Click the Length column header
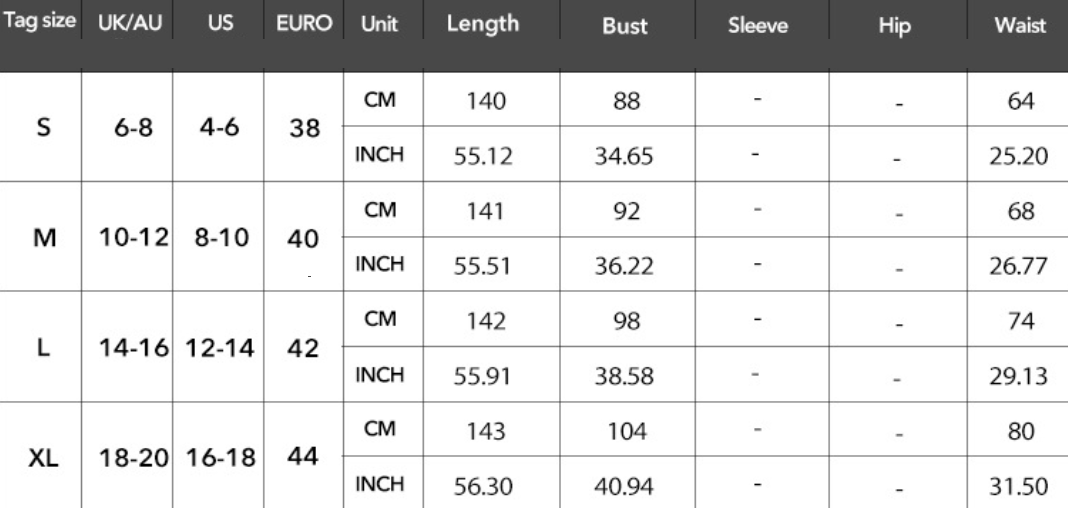Viewport: 1068px width, 508px height. (483, 26)
